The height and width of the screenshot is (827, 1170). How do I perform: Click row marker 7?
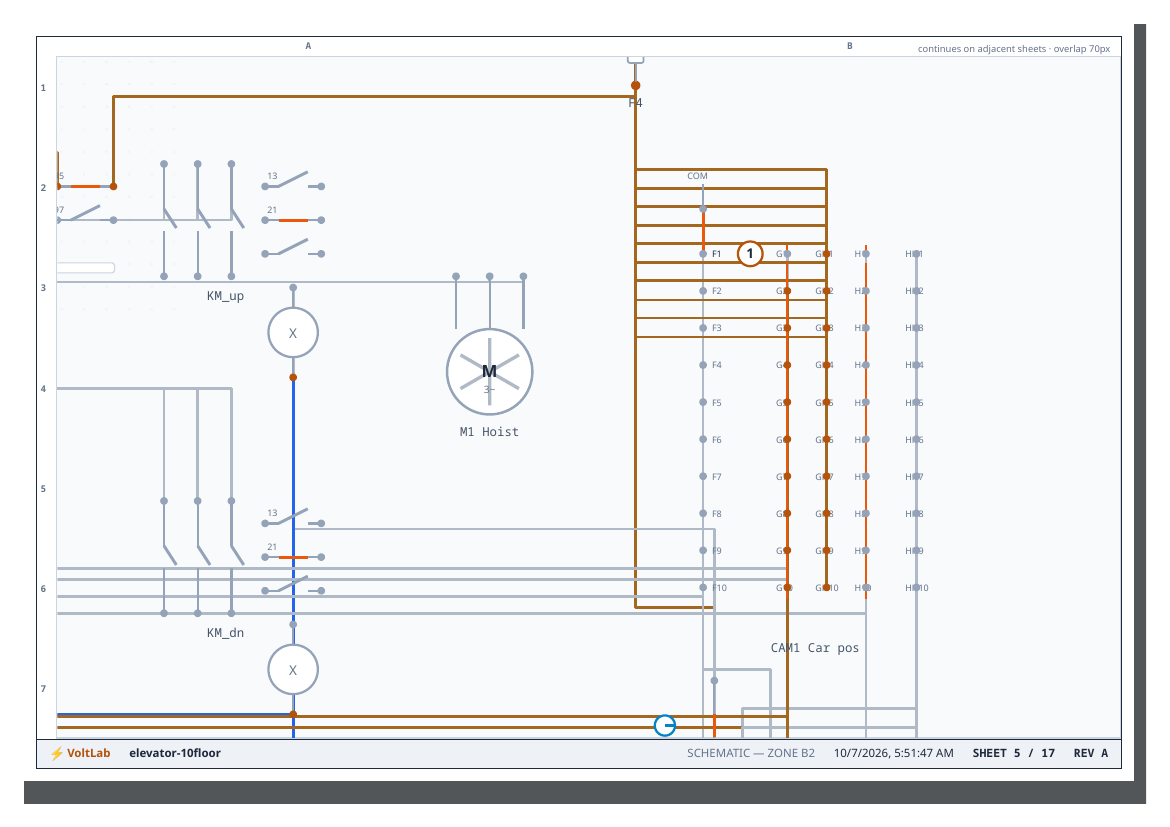[x=43, y=689]
